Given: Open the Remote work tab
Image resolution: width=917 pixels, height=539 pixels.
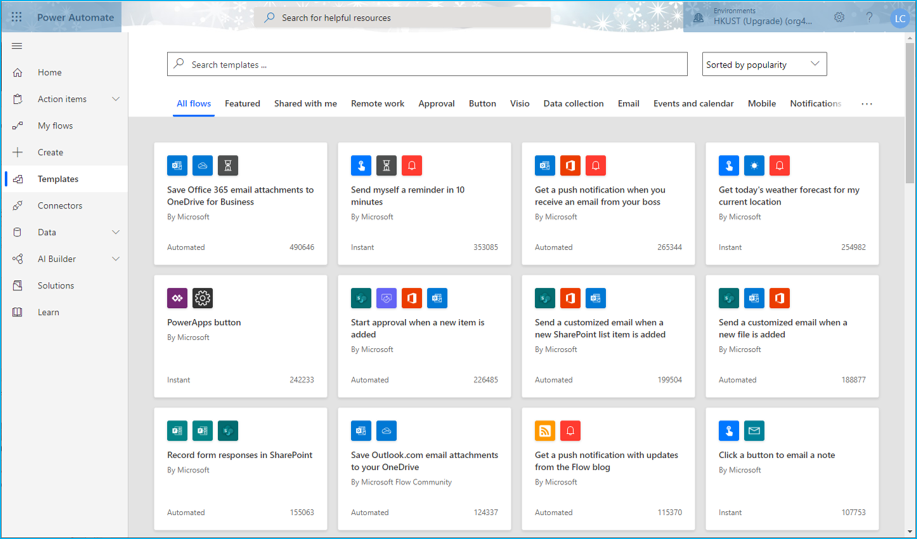Looking at the screenshot, I should tap(377, 103).
